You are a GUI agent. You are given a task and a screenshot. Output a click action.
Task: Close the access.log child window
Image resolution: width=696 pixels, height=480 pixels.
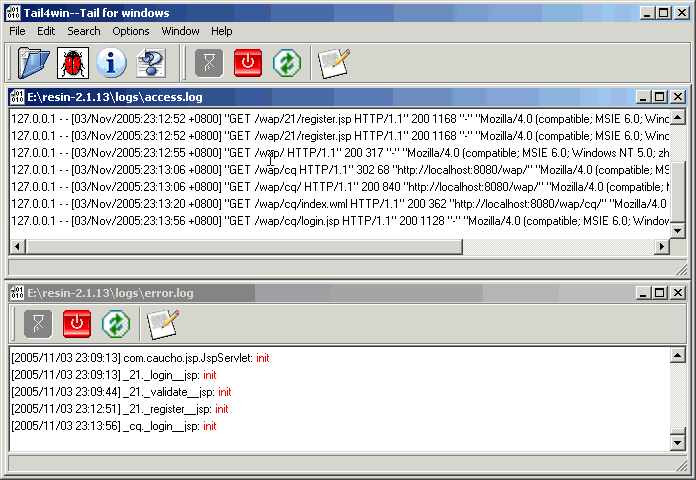pyautogui.click(x=678, y=97)
